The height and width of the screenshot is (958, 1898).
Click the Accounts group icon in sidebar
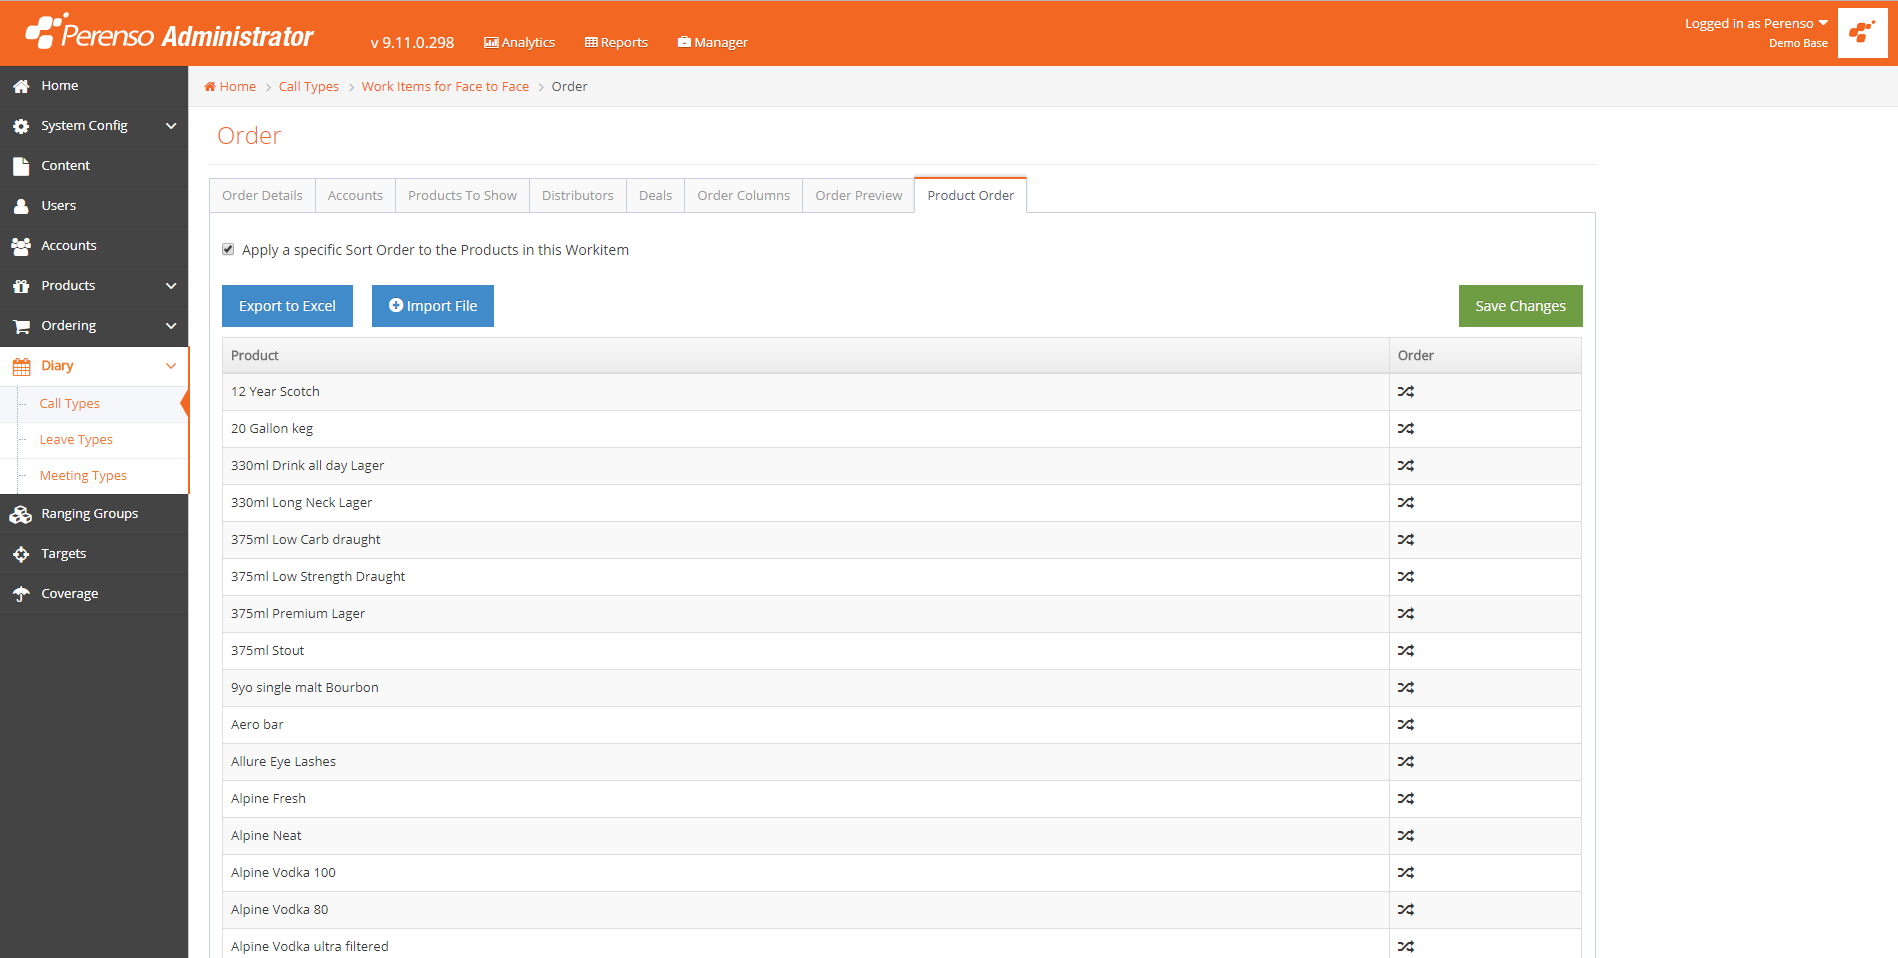[x=21, y=247]
